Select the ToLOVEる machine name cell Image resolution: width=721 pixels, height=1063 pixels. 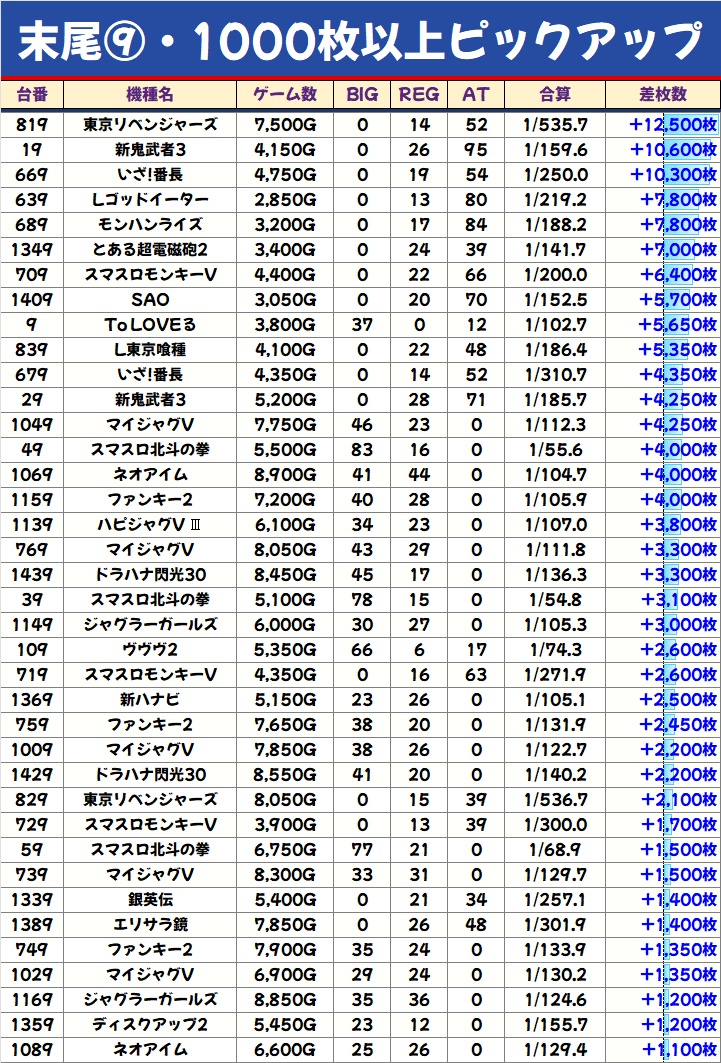tap(150, 325)
